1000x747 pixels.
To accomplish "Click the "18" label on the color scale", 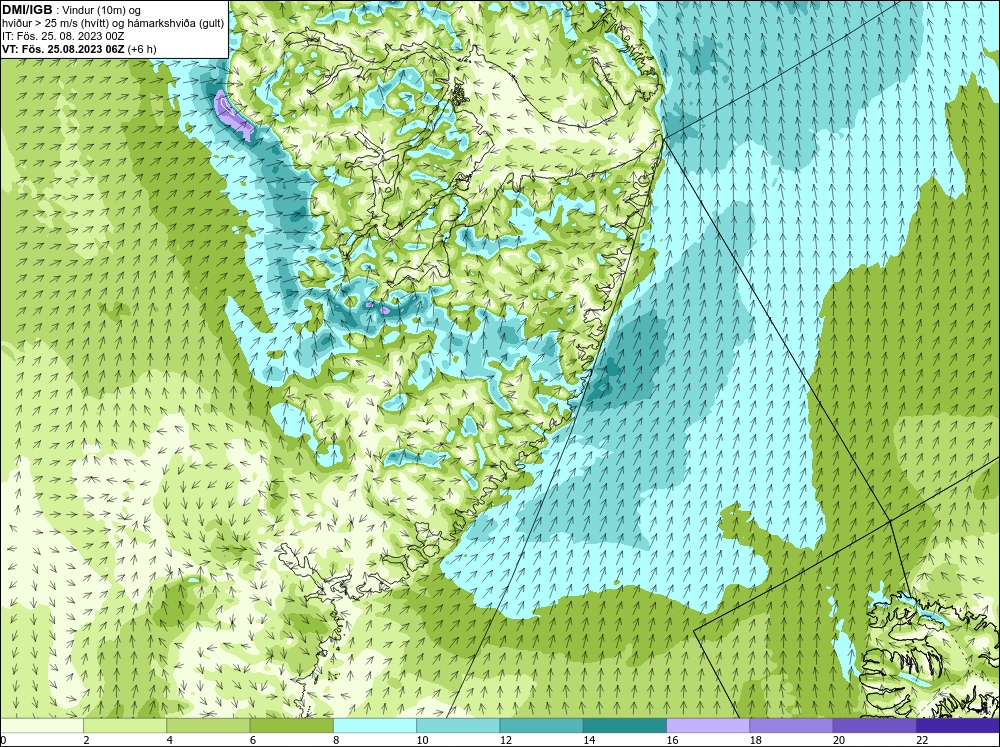I will click(x=755, y=740).
